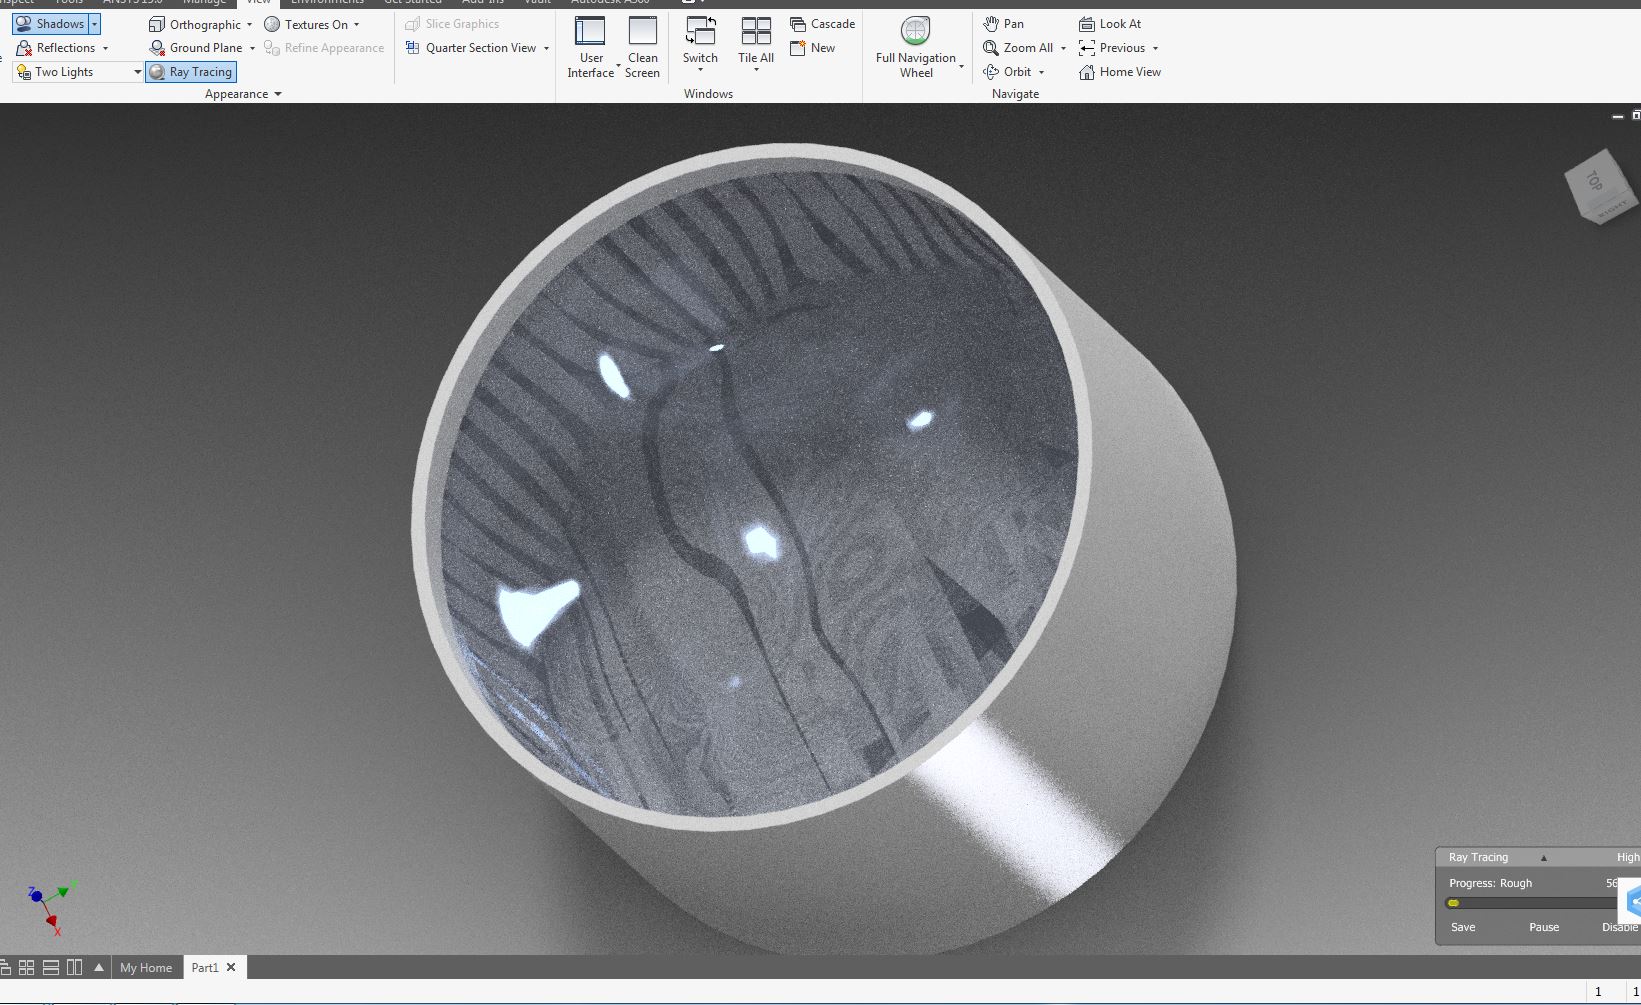The width and height of the screenshot is (1641, 1005).
Task: Switch to the My Home tab
Action: [x=146, y=967]
